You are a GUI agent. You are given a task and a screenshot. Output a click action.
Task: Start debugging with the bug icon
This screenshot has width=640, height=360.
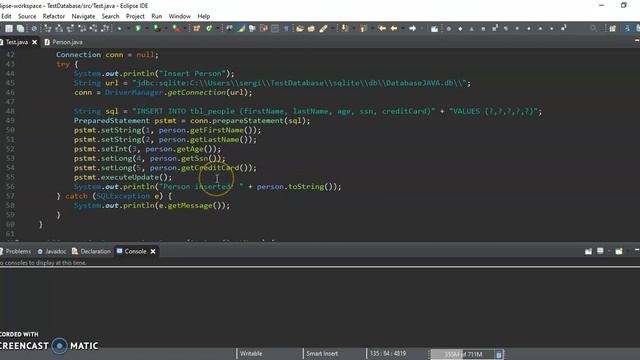[x=120, y=29]
